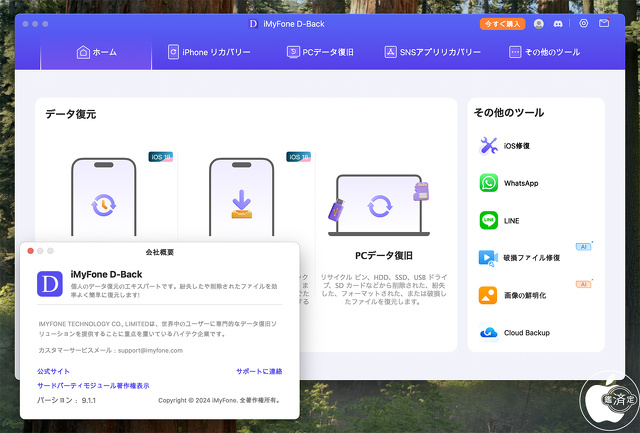Click the データ復元 section heading

click(x=71, y=114)
